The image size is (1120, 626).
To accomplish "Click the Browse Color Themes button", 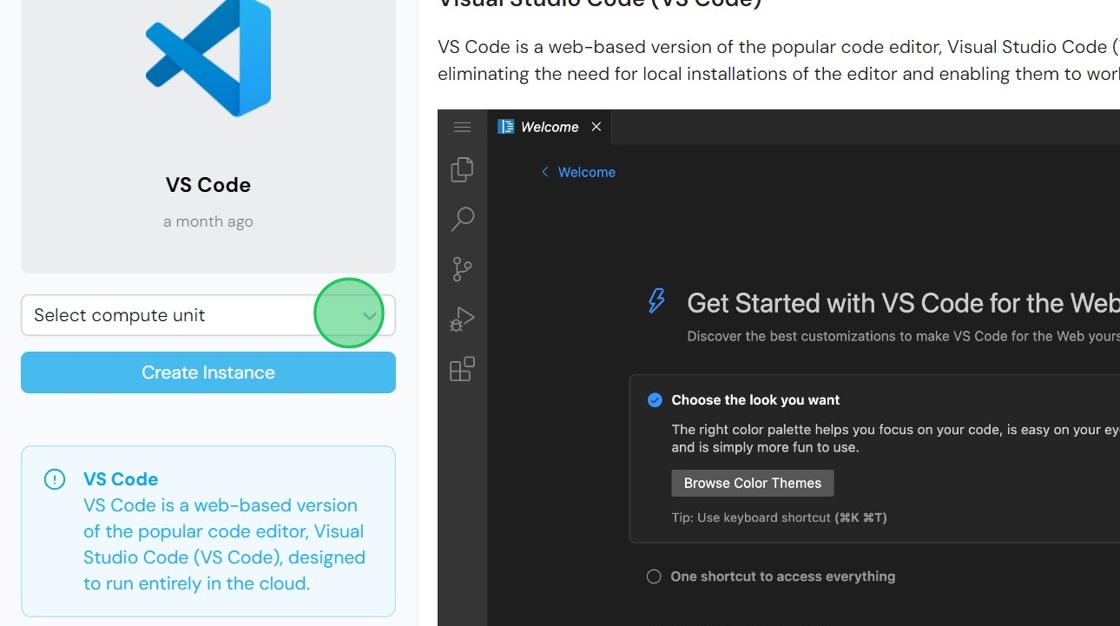I will (752, 483).
